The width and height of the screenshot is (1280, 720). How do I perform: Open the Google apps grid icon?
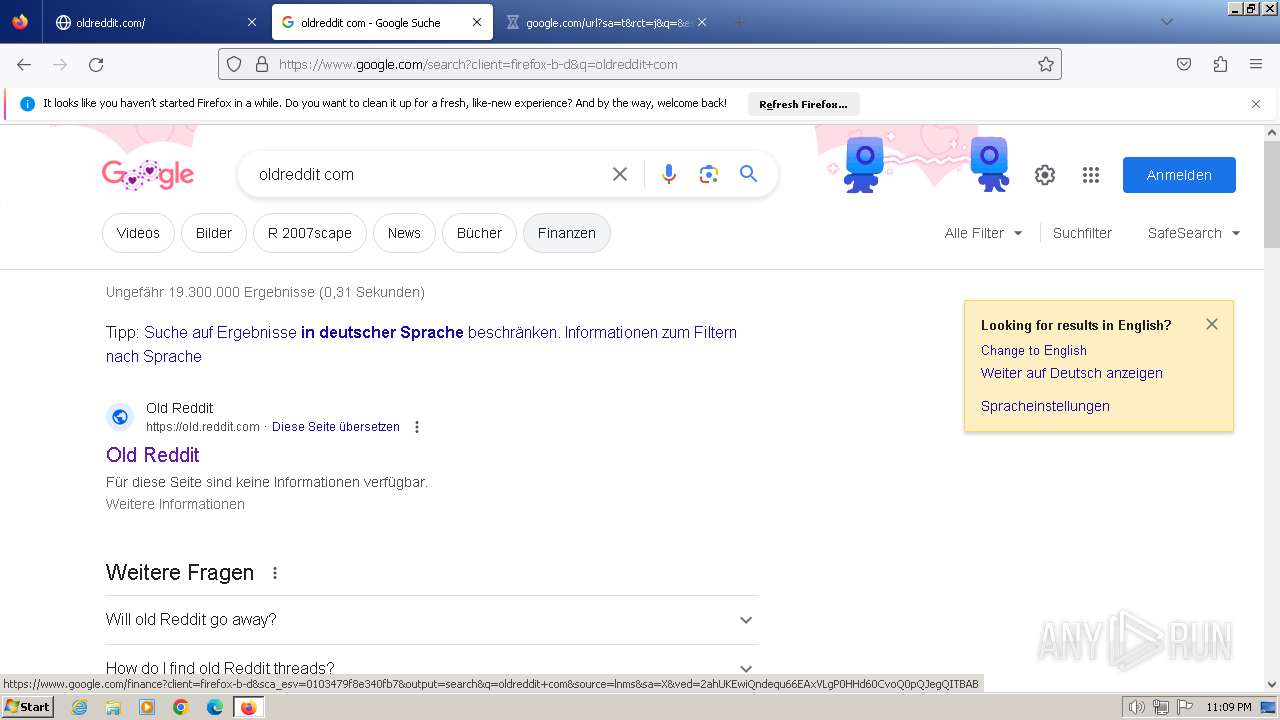point(1091,175)
